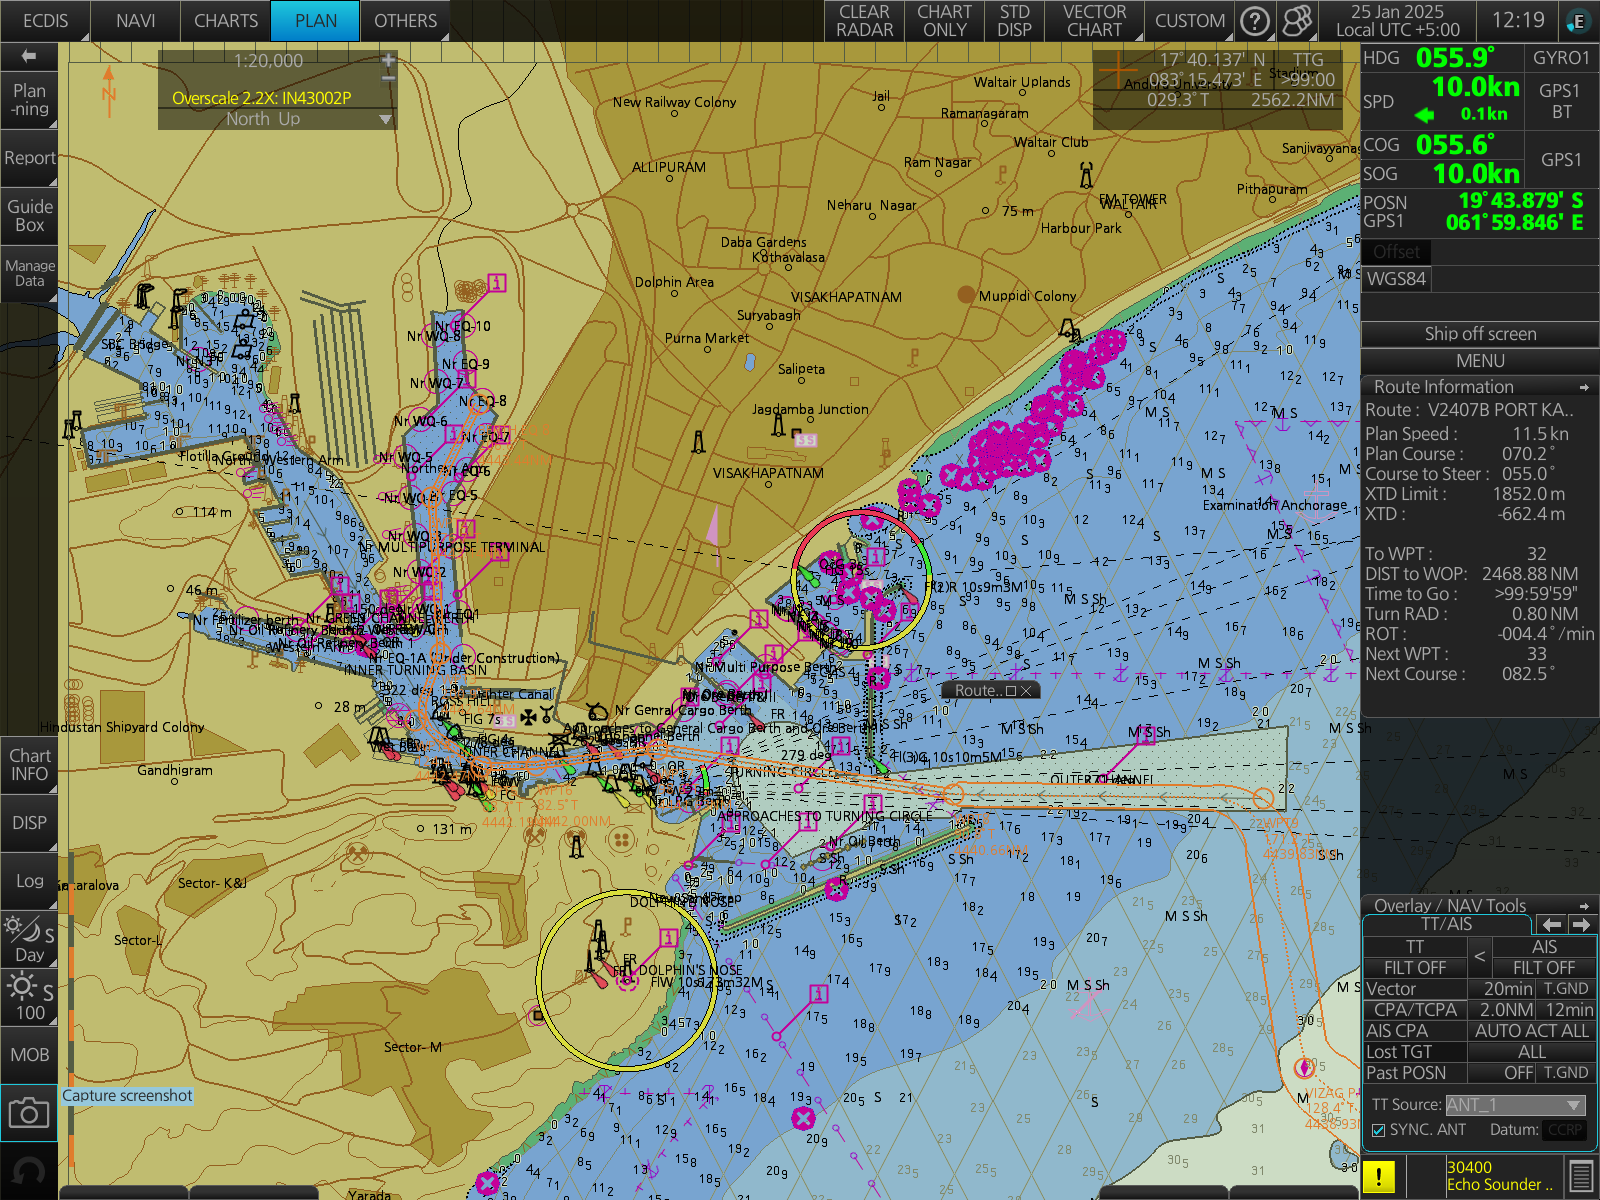Viewport: 1600px width, 1200px height.
Task: Close the Route popup with its X icon
Action: 1026,690
